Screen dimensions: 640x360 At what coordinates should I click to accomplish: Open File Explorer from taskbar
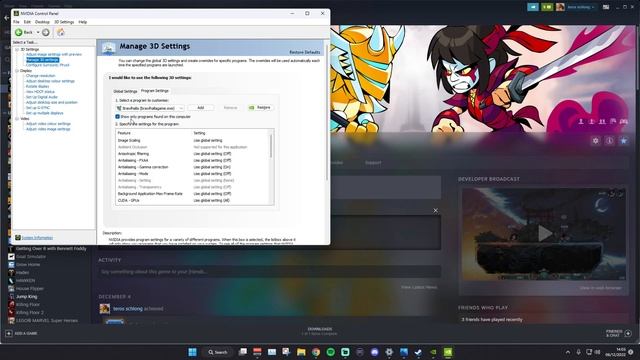[x=301, y=352]
